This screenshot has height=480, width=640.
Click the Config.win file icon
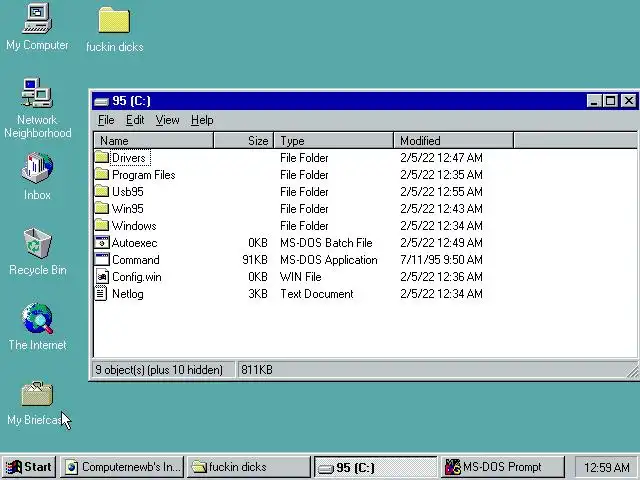tap(102, 277)
